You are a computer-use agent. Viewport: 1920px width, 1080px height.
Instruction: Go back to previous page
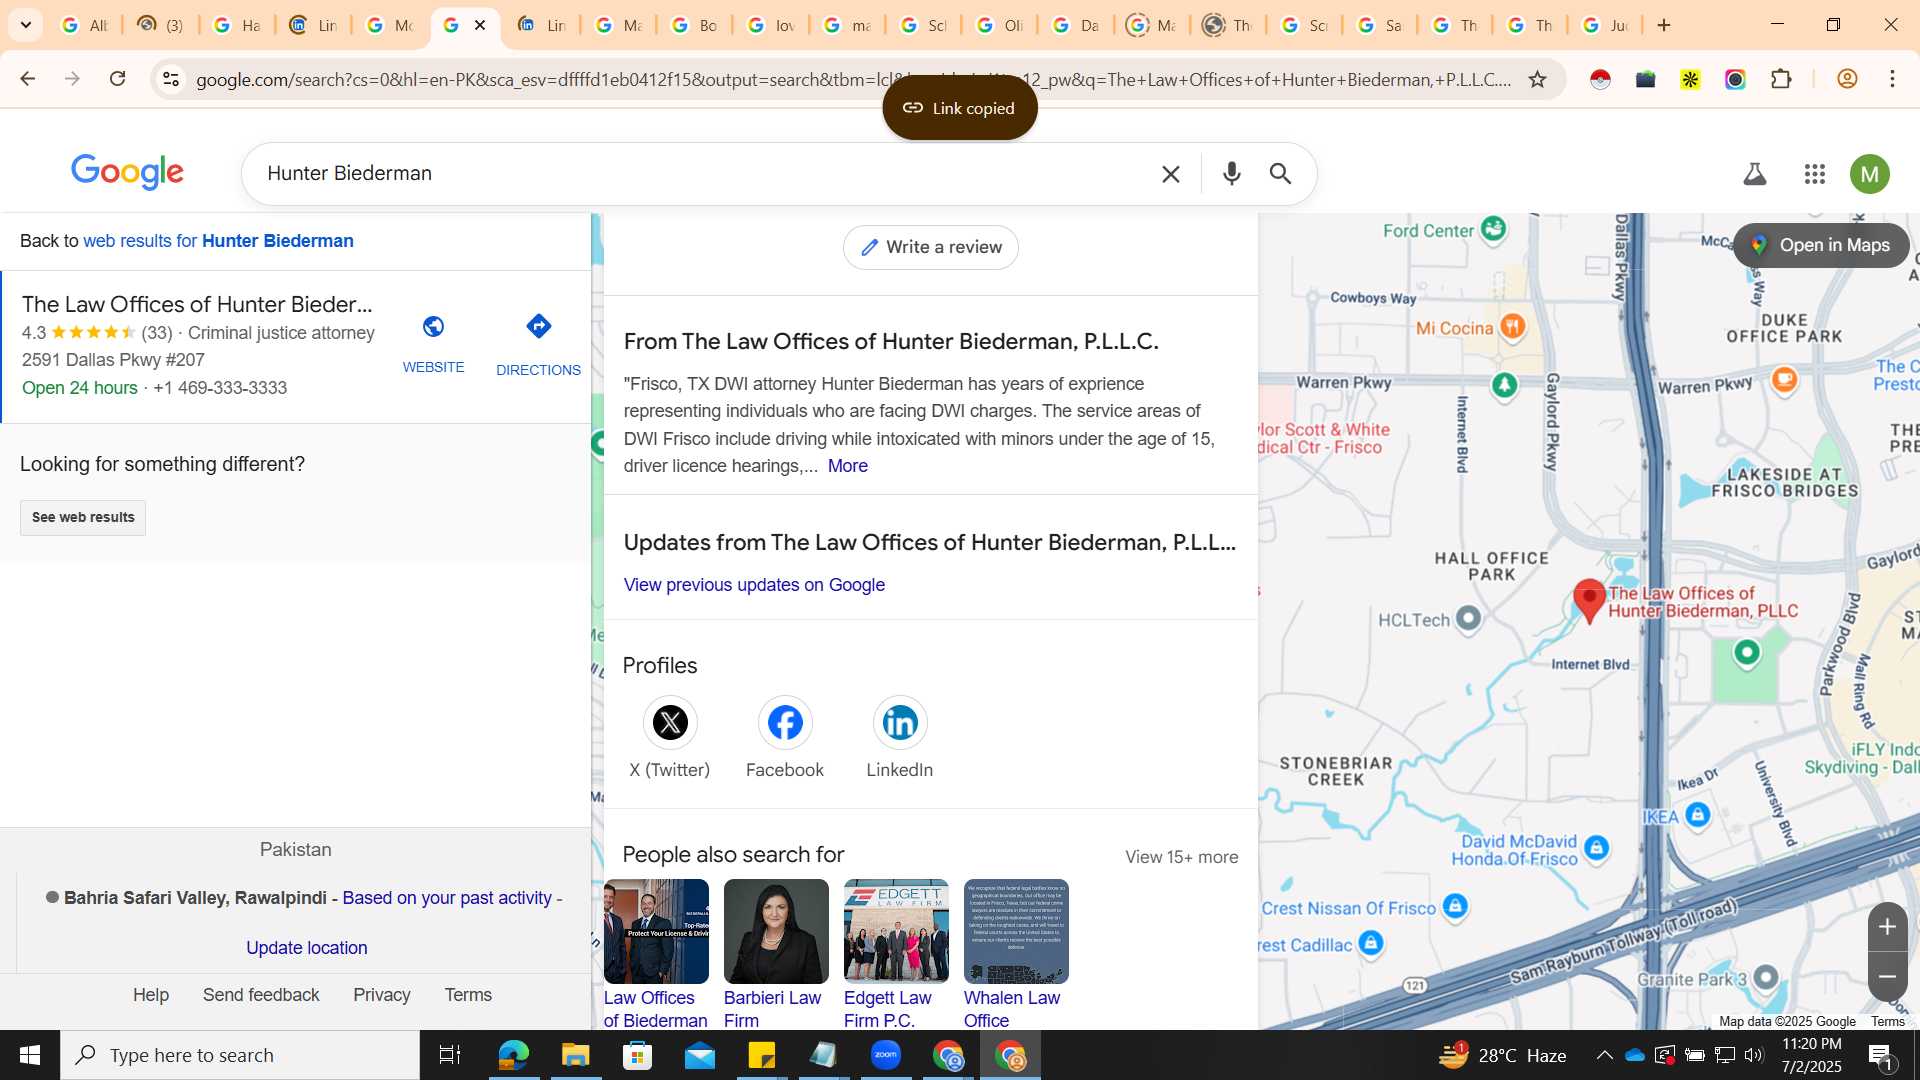click(28, 79)
